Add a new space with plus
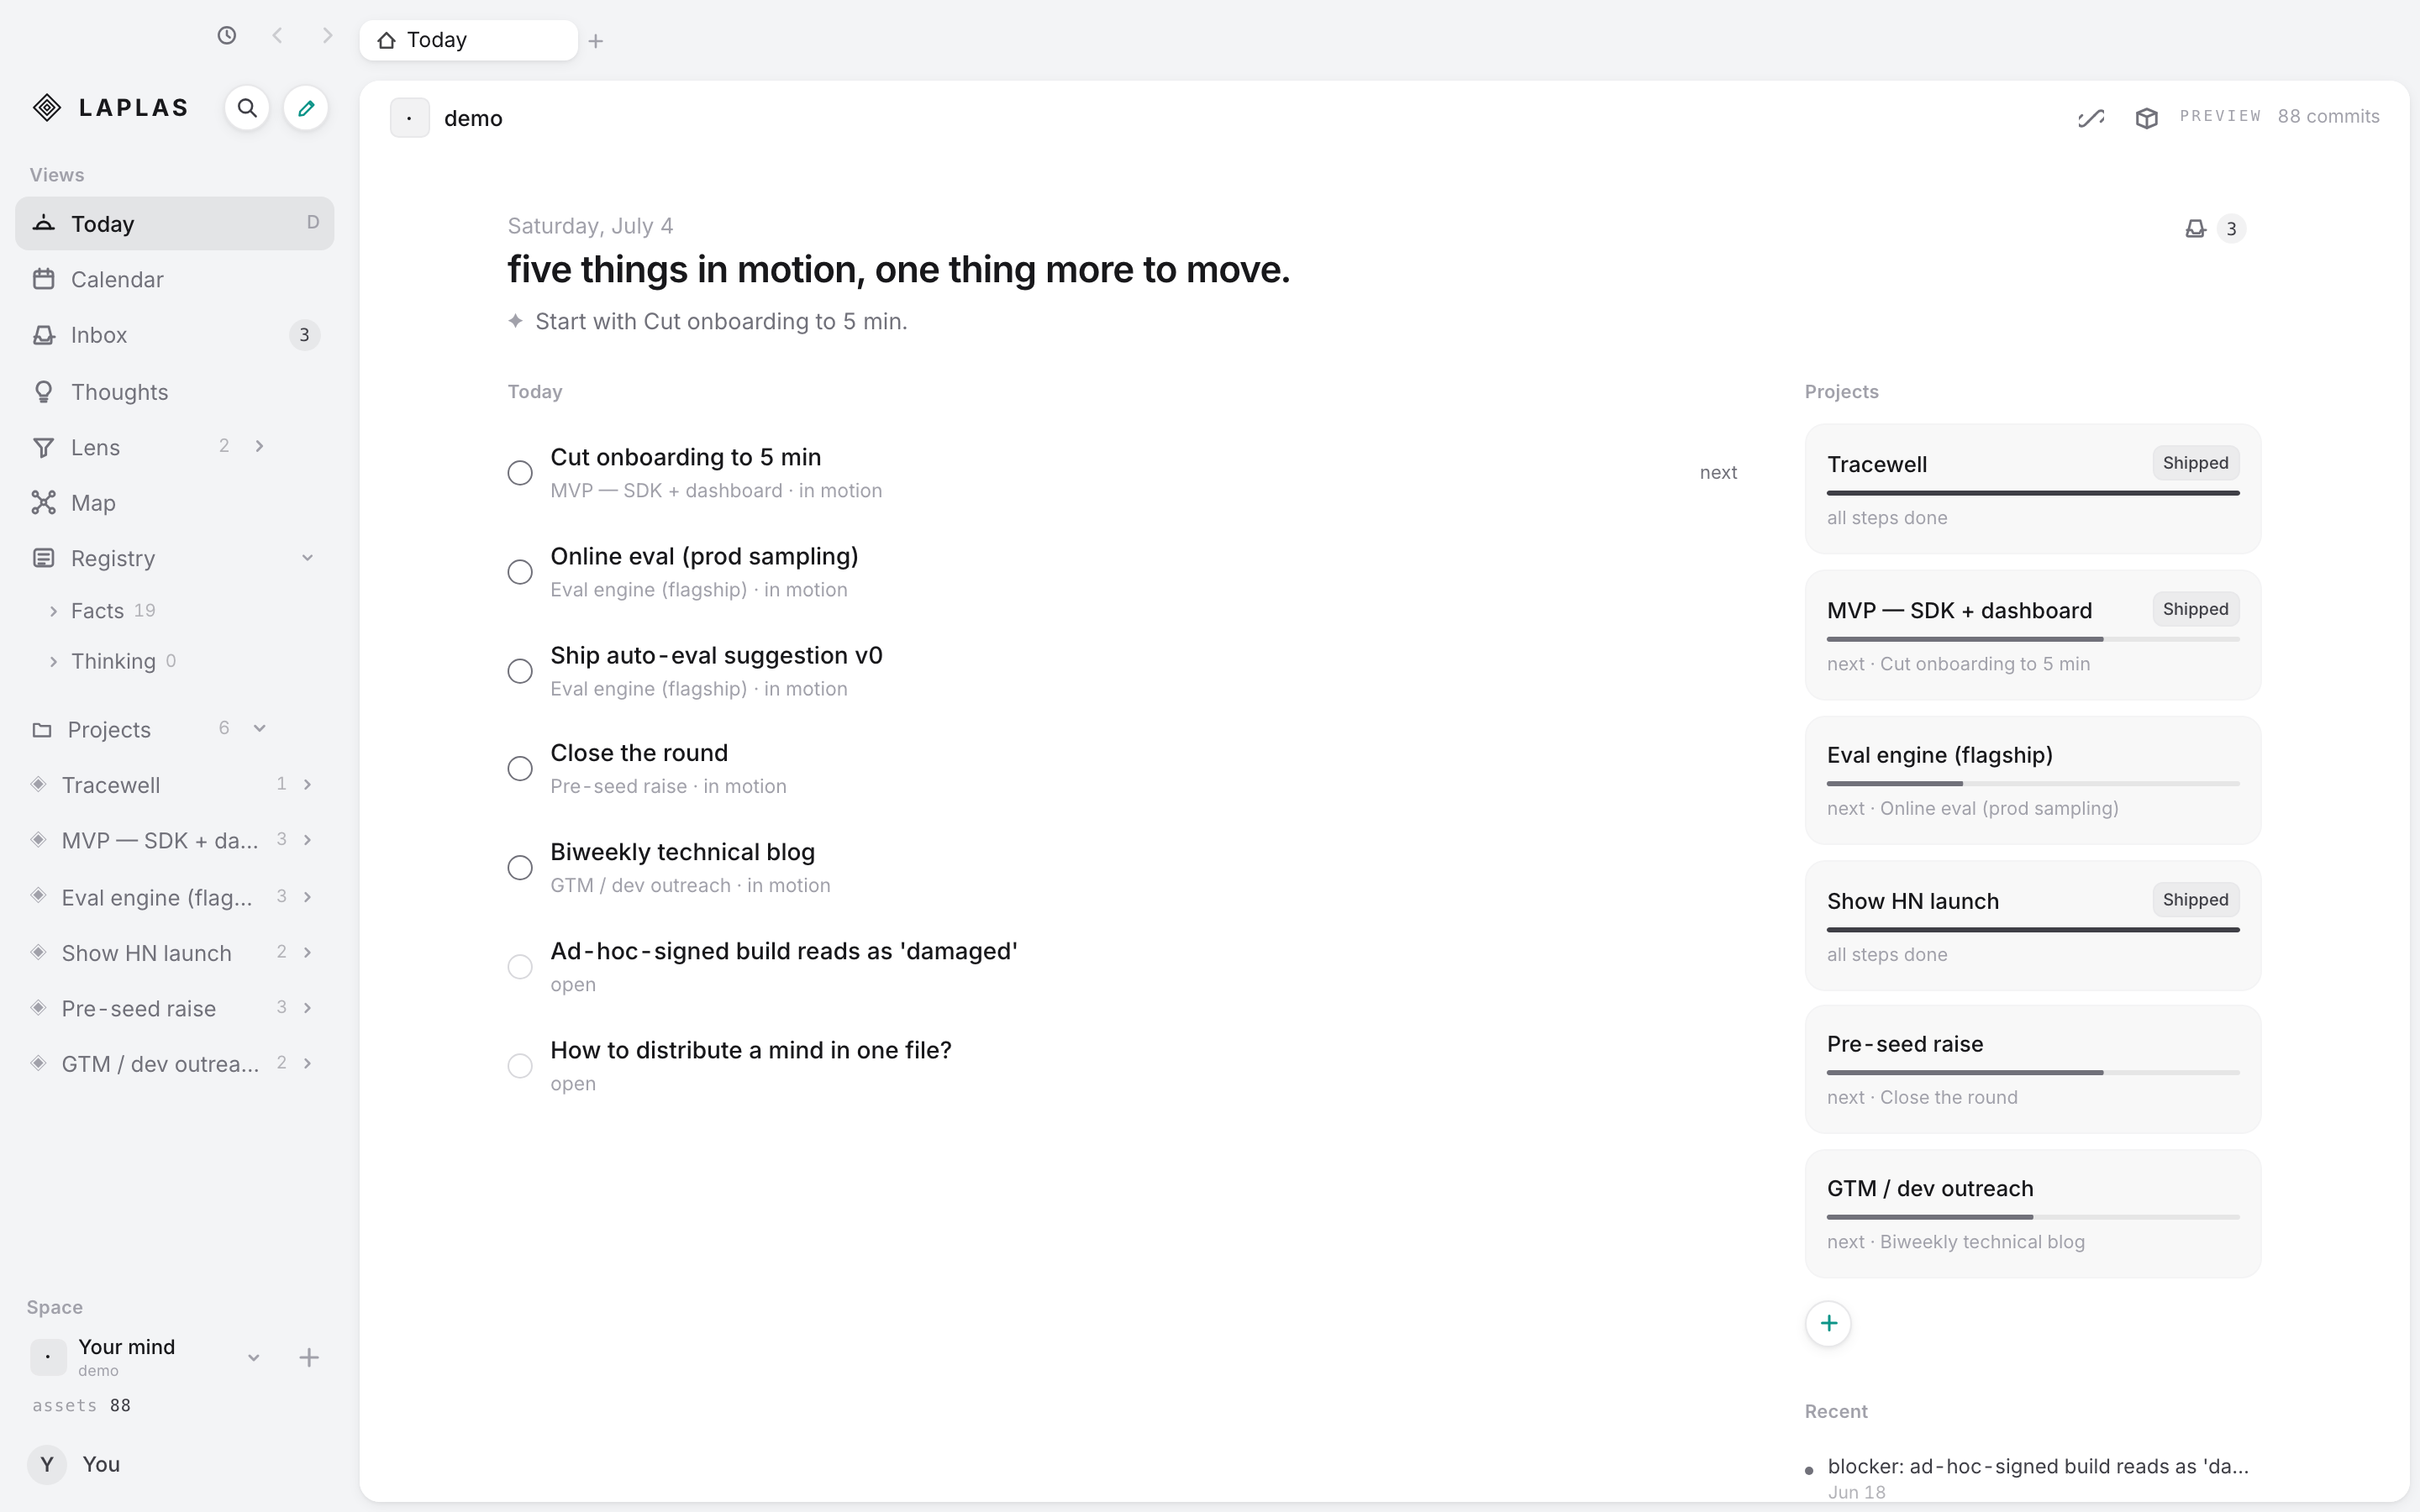Screen dimensions: 2420x1512 [309, 1357]
